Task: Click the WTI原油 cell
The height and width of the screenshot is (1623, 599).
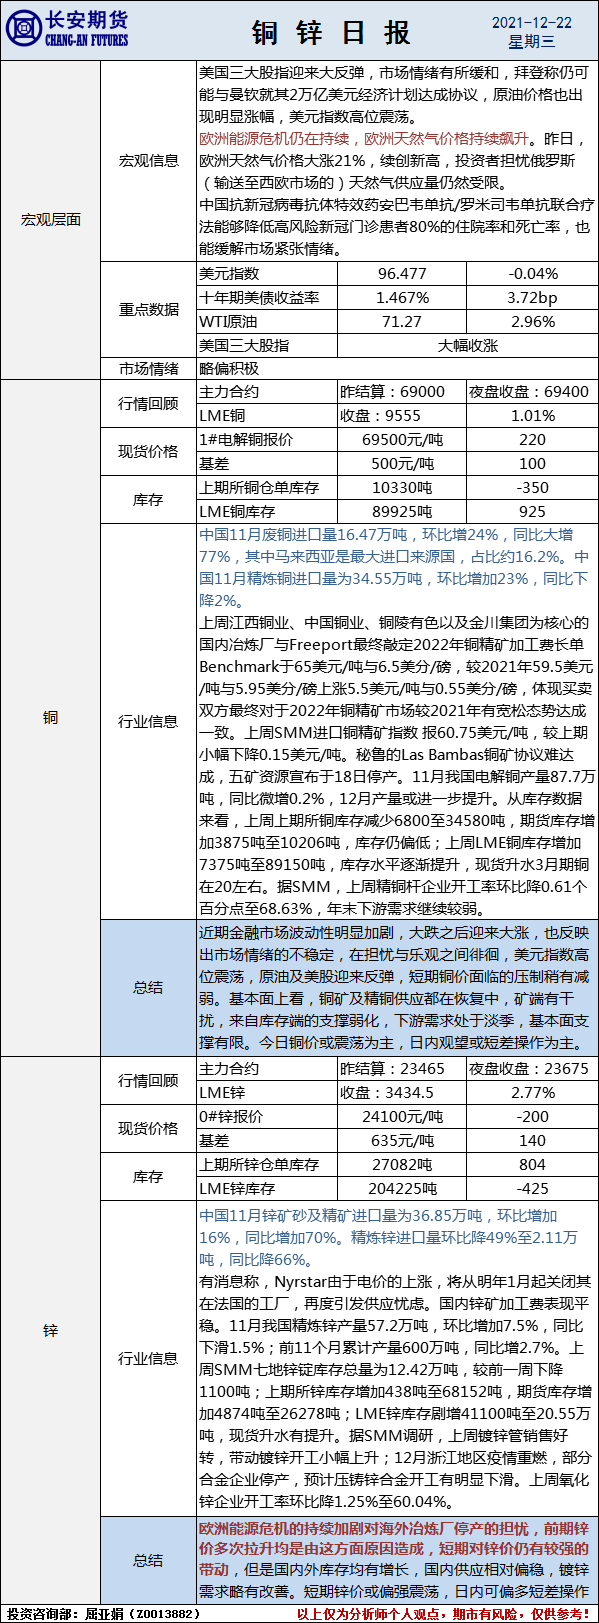Action: [267, 322]
